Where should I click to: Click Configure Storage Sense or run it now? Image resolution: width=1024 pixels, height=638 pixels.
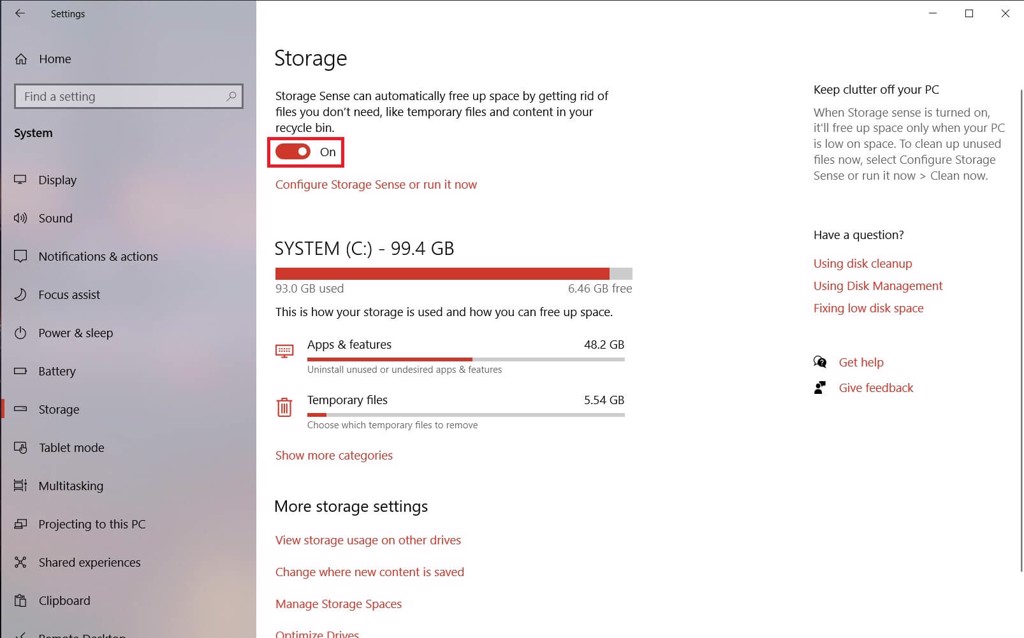pyautogui.click(x=376, y=184)
